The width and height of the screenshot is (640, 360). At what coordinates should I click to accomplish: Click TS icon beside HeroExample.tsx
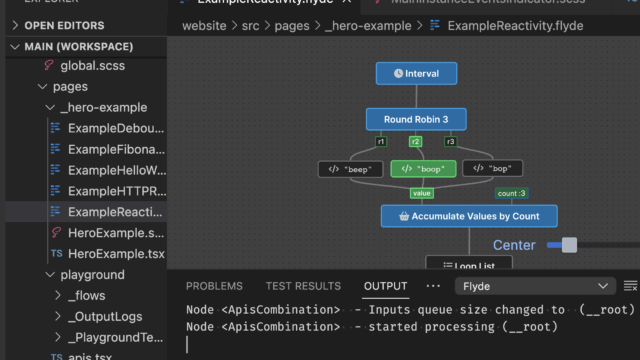pos(57,253)
